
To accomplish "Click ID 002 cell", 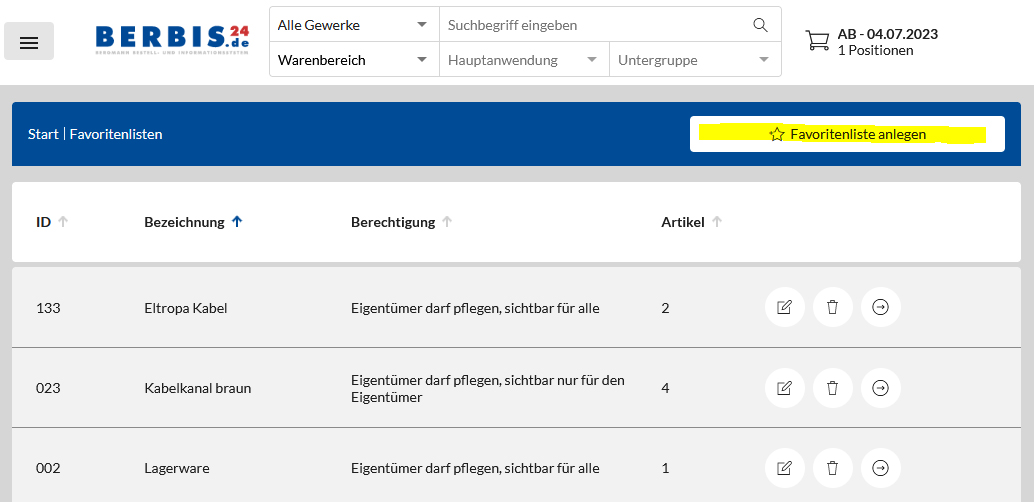I will [x=48, y=469].
